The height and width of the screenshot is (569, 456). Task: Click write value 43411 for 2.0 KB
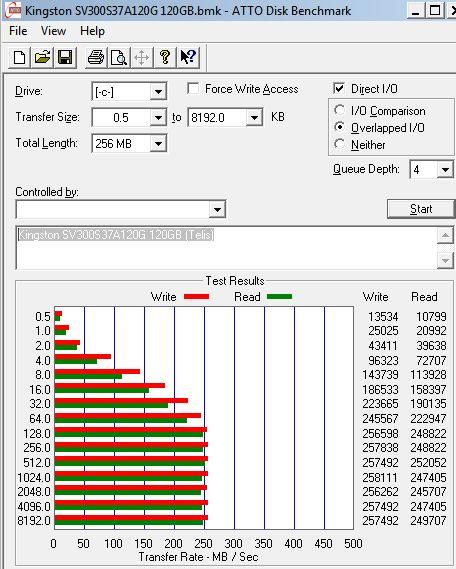coord(383,346)
